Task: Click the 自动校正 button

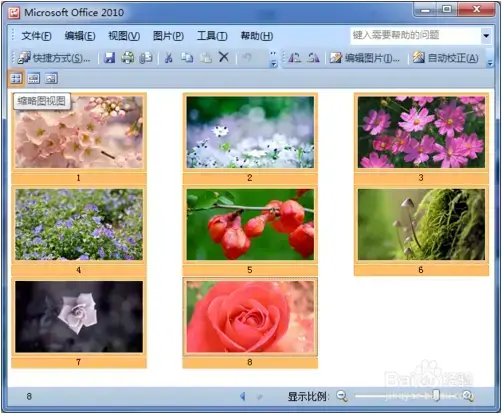Action: click(x=446, y=58)
